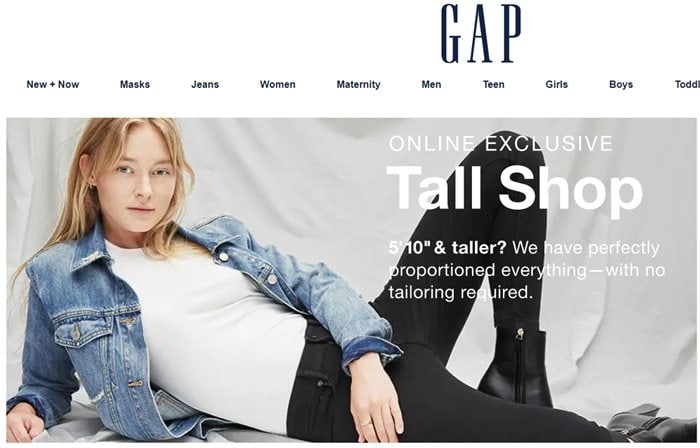Select the Women navigation item
Viewport: 700px width, 448px height.
pos(278,84)
